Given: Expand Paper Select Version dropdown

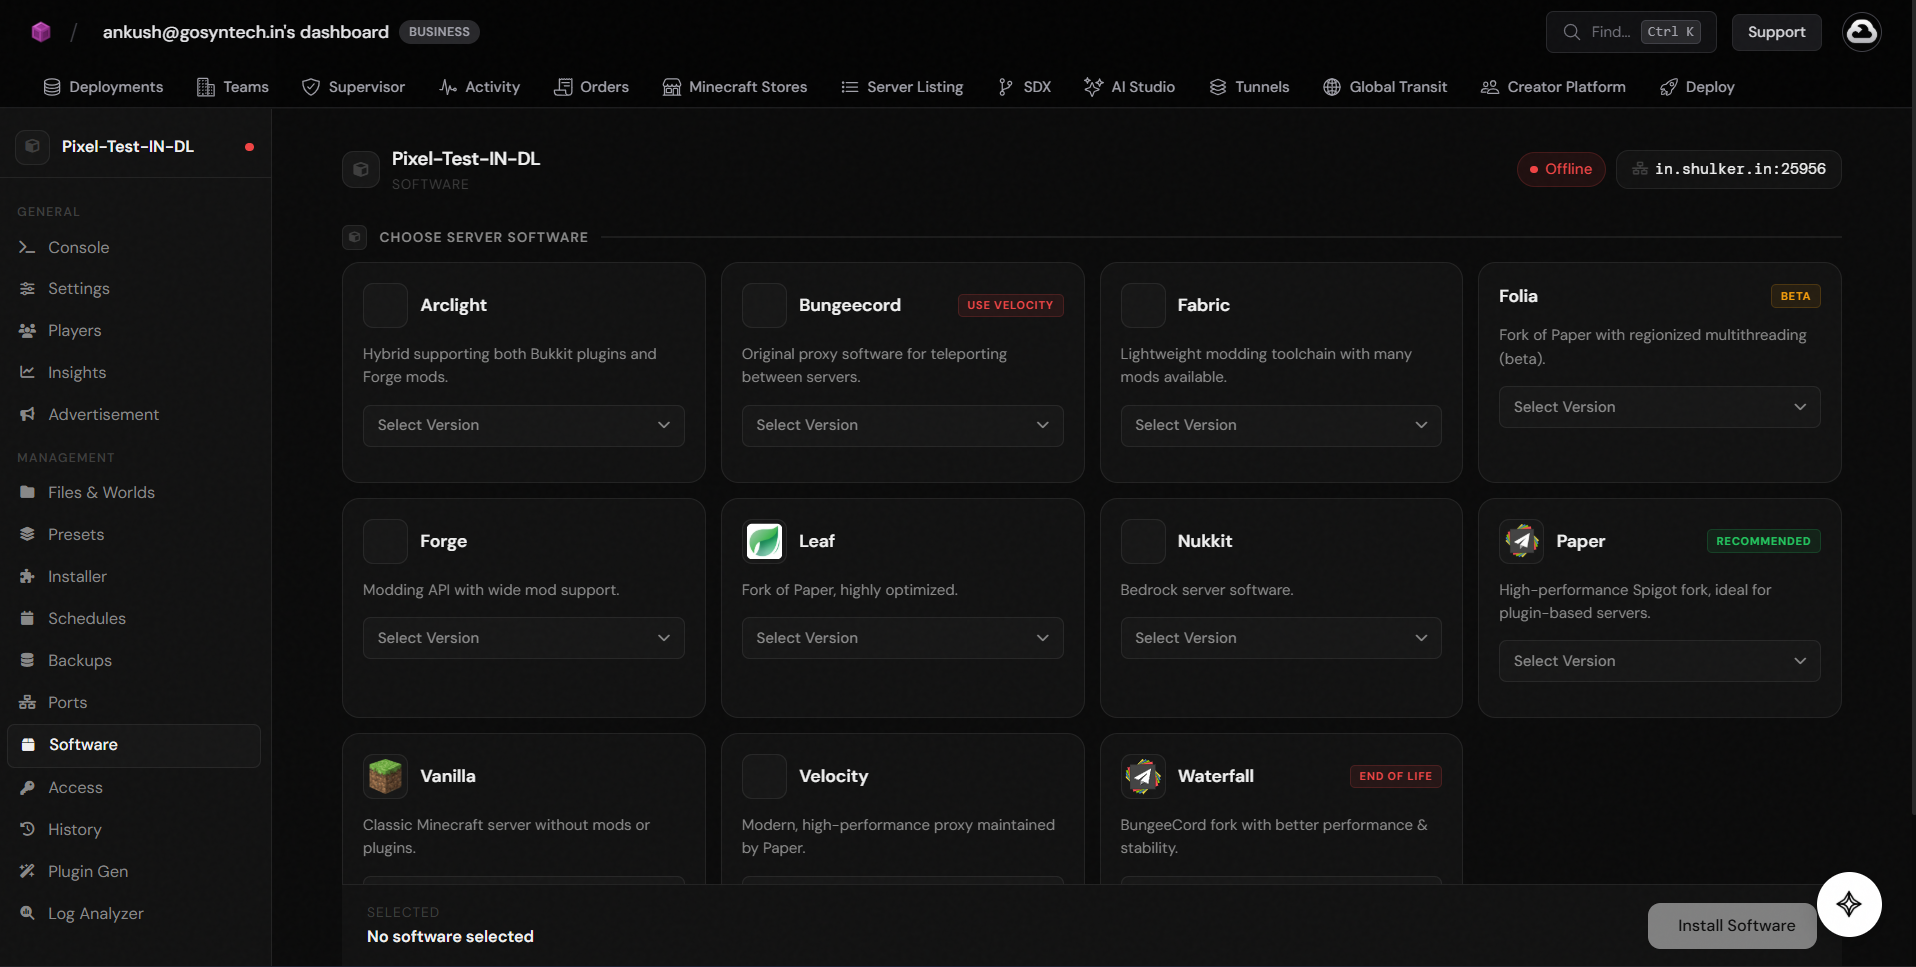Looking at the screenshot, I should coord(1659,661).
